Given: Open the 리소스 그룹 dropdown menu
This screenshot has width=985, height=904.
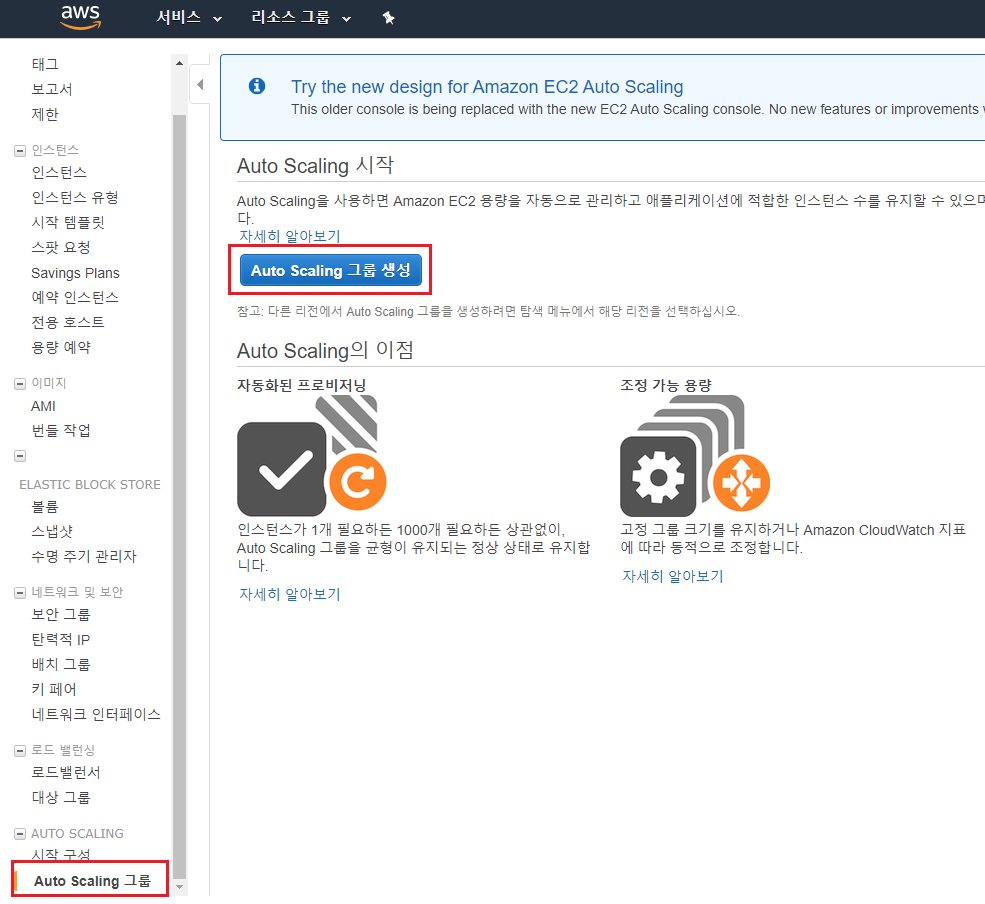Looking at the screenshot, I should (x=301, y=18).
